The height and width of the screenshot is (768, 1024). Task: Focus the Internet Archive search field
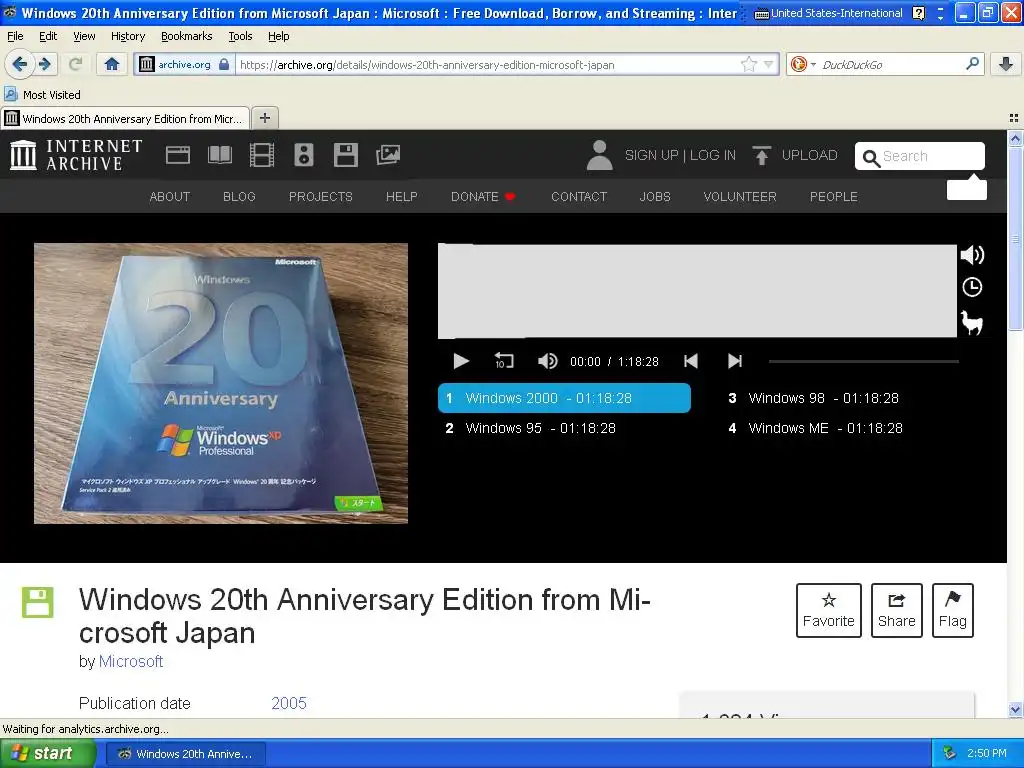[920, 156]
